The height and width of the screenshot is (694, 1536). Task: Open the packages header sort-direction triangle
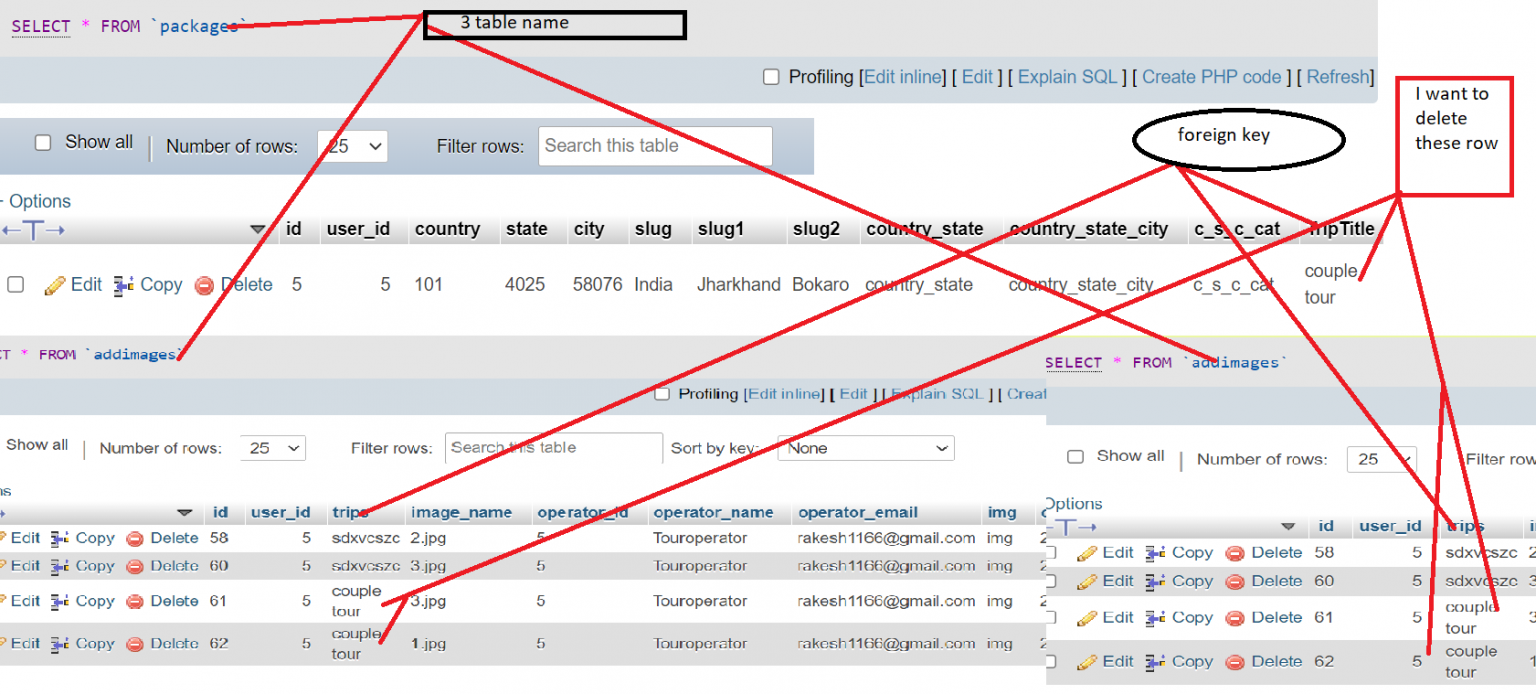coord(258,230)
